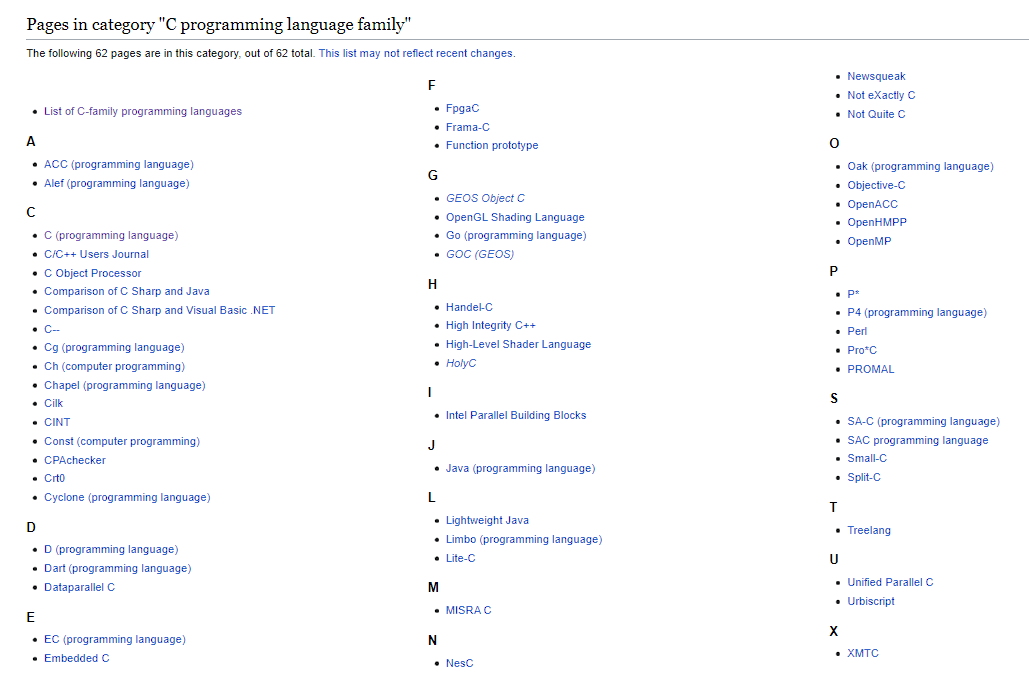The height and width of the screenshot is (676, 1029).
Task: Open High-Level Shader Language link
Action: [518, 345]
